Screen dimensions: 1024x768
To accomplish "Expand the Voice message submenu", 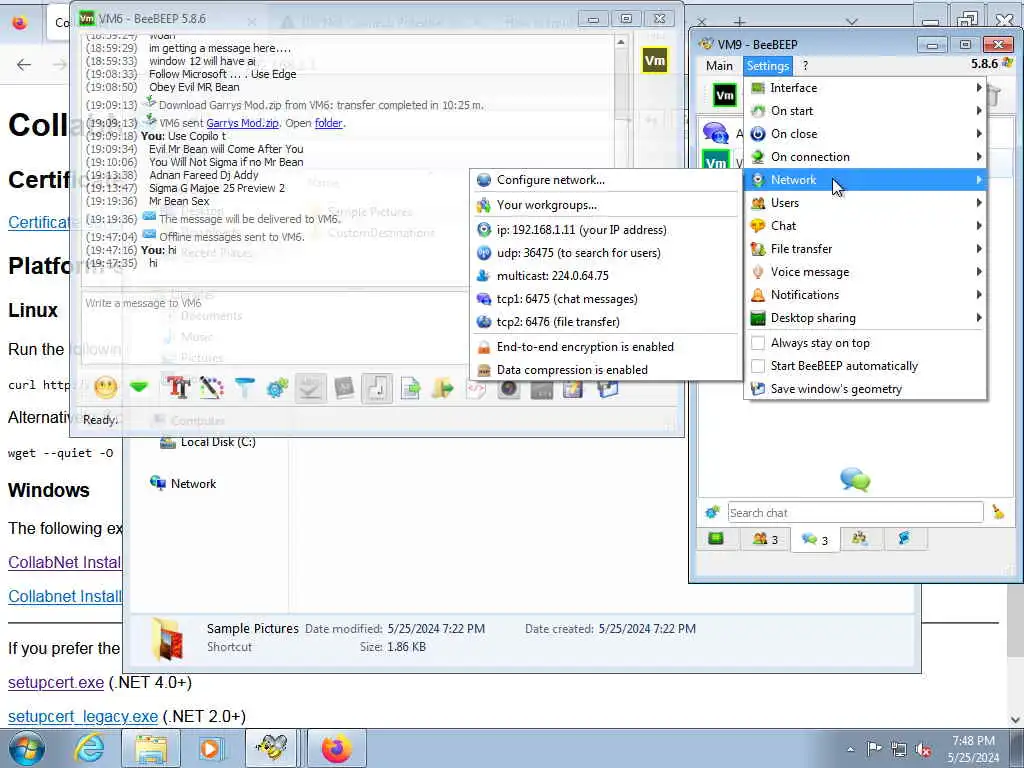I will pyautogui.click(x=865, y=272).
